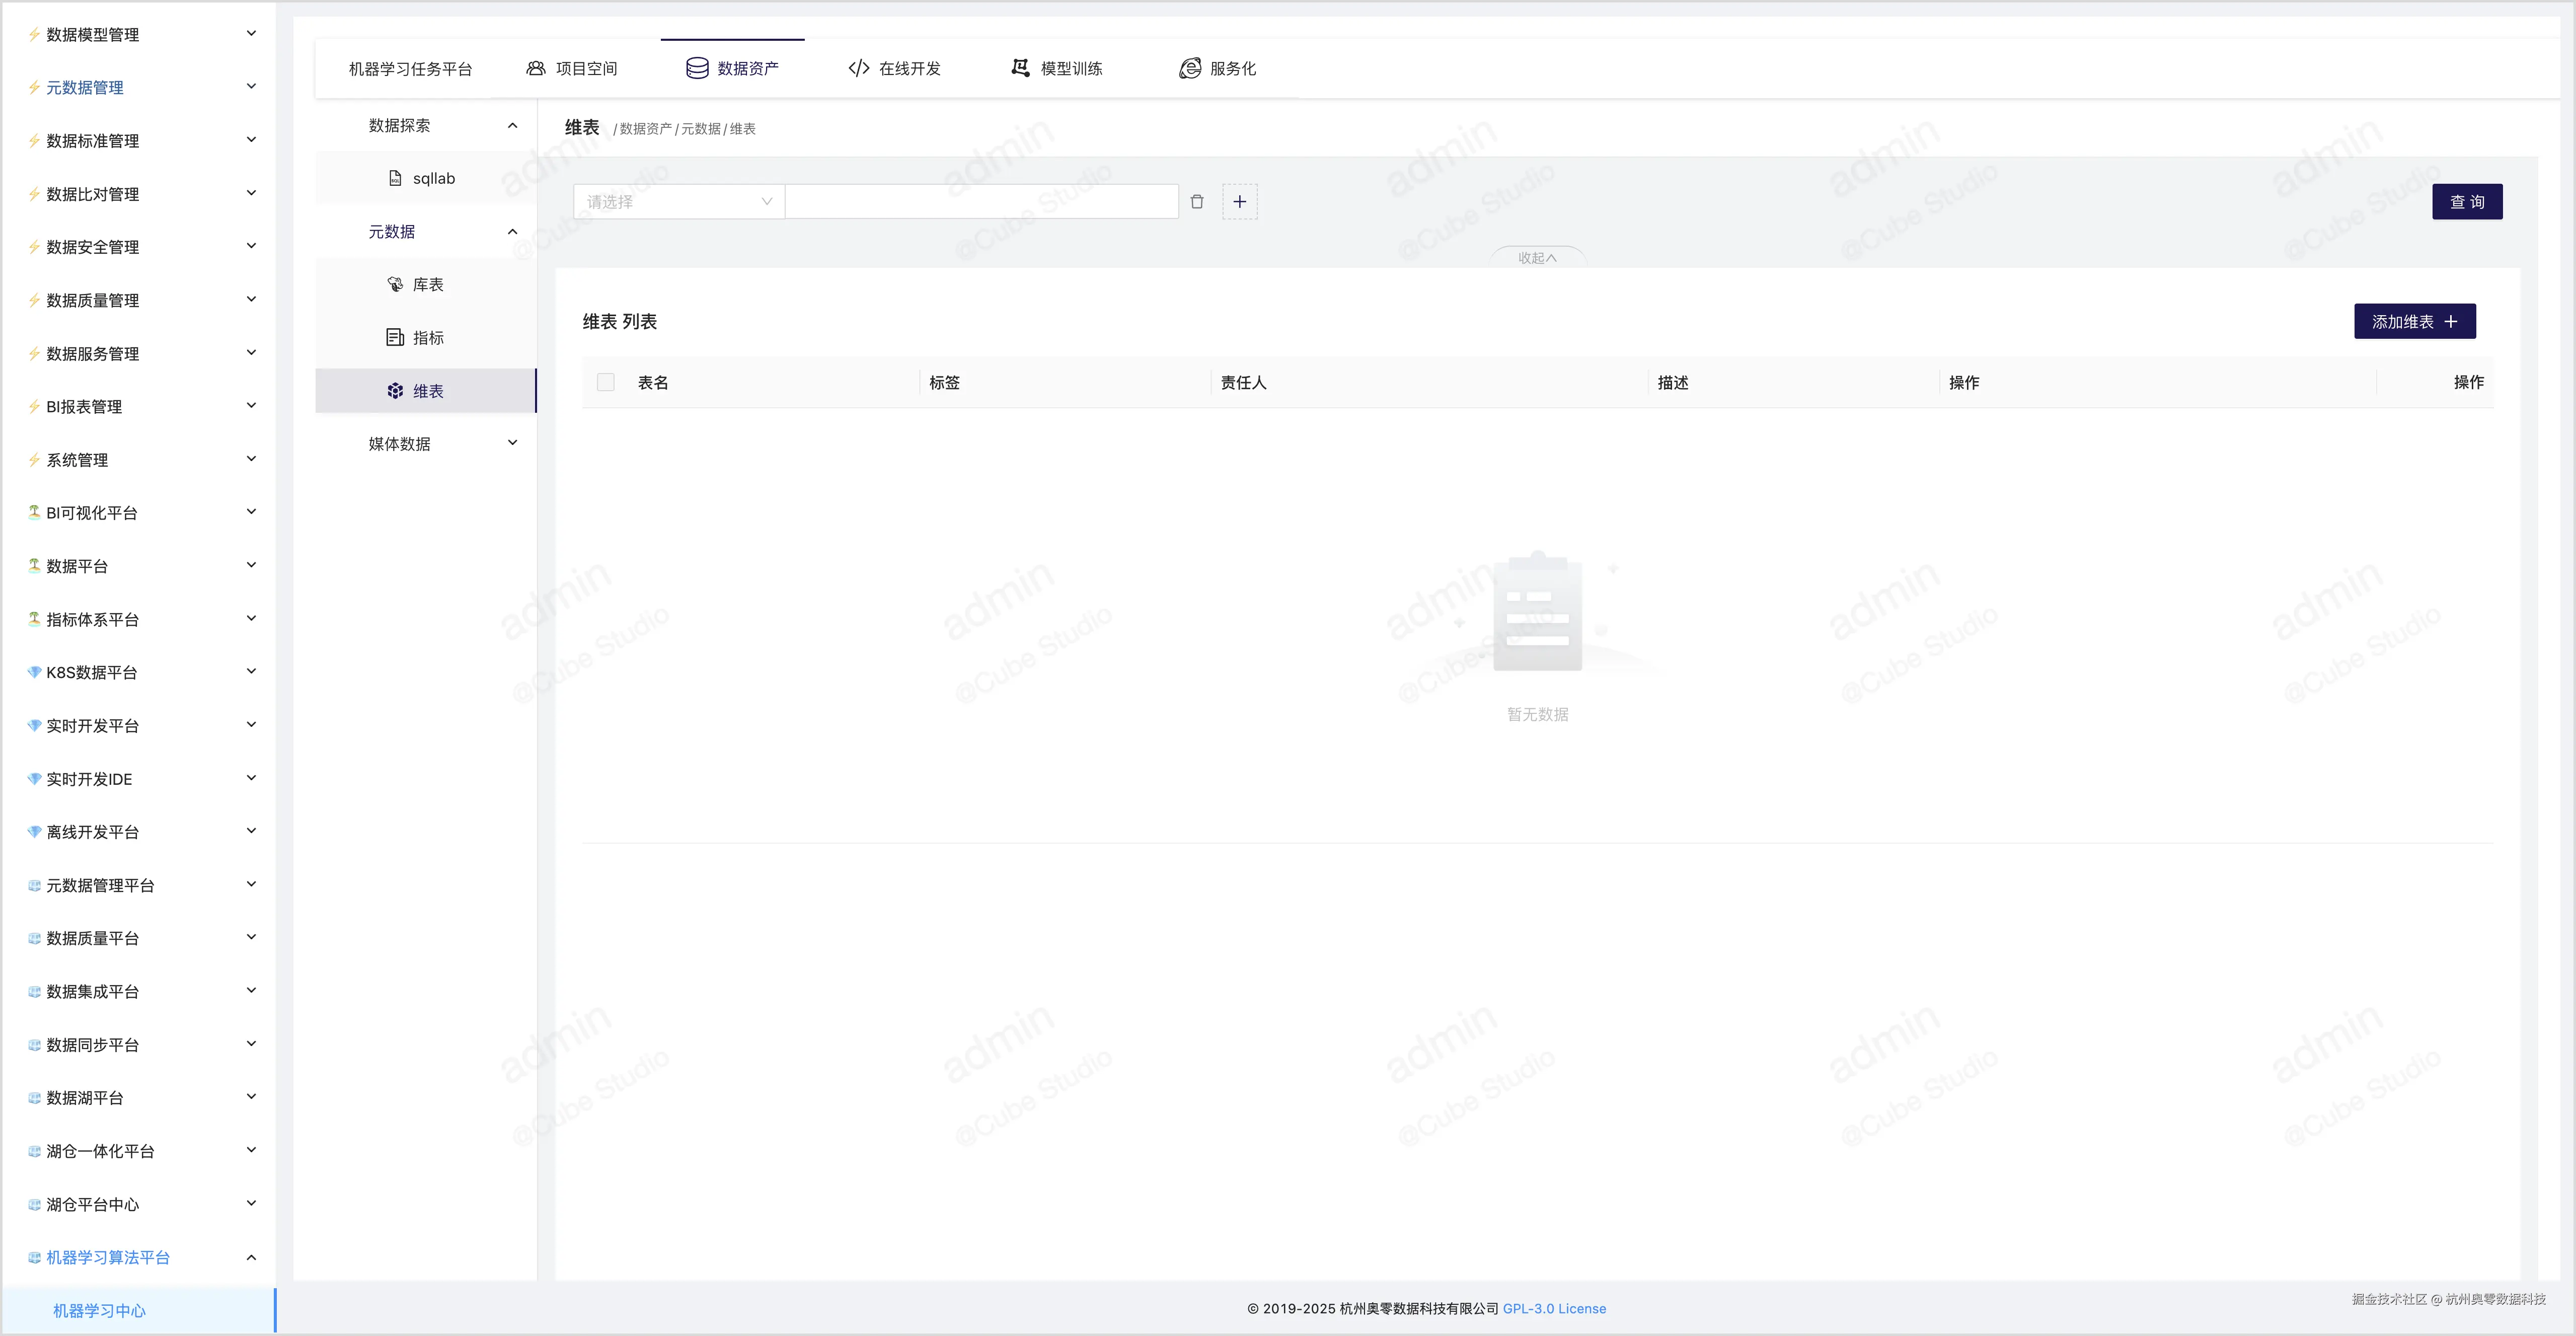Click the 查询 button

(2466, 202)
